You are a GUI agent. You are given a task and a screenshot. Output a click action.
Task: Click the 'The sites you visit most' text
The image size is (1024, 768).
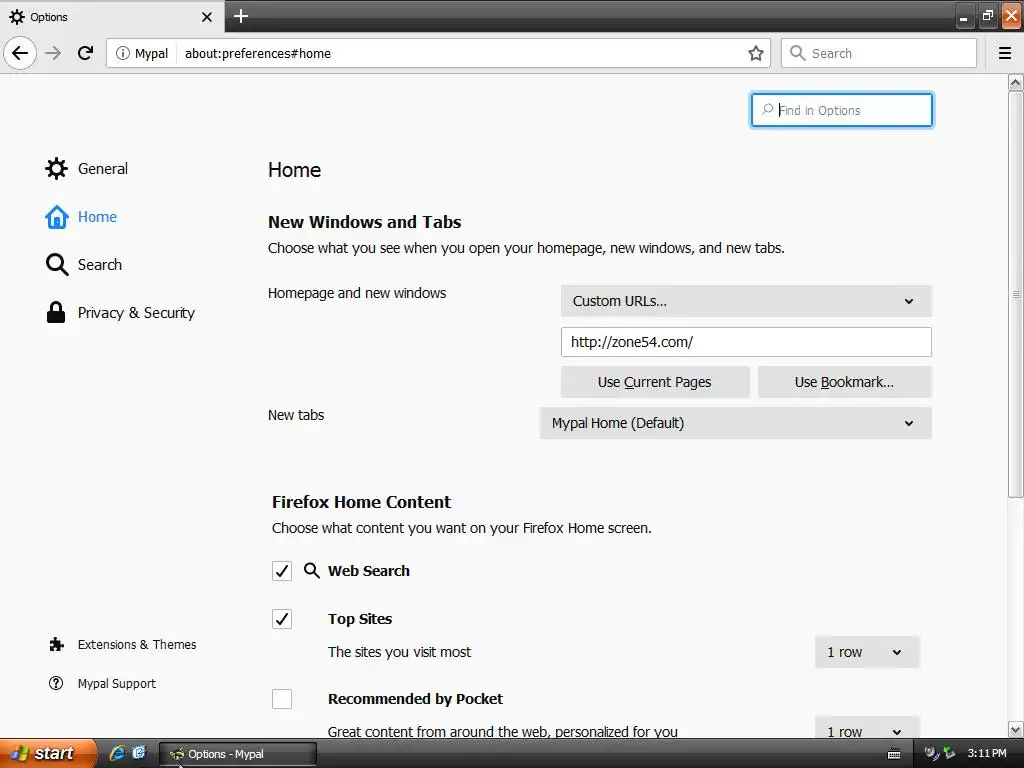pyautogui.click(x=399, y=652)
